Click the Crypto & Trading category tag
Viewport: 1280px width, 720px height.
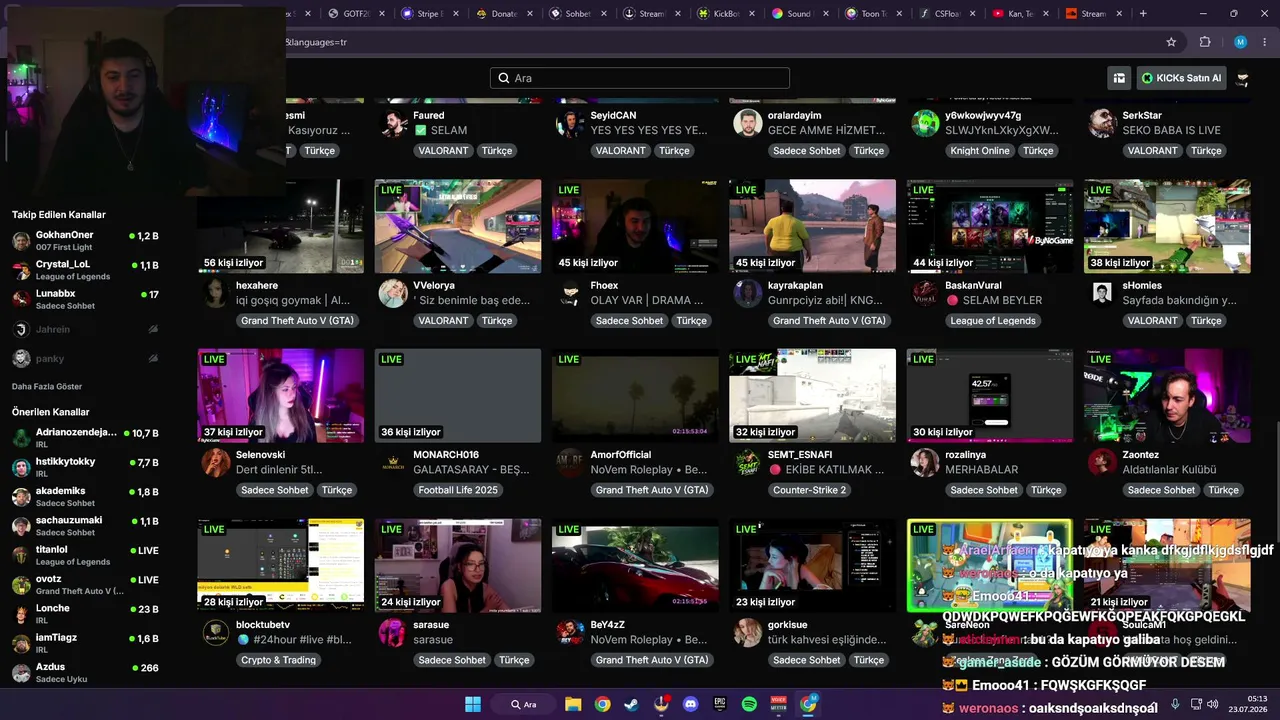[278, 660]
